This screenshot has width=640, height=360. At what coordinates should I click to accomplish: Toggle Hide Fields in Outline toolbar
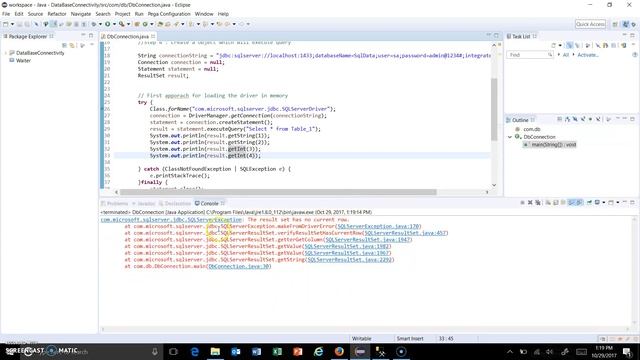click(575, 119)
